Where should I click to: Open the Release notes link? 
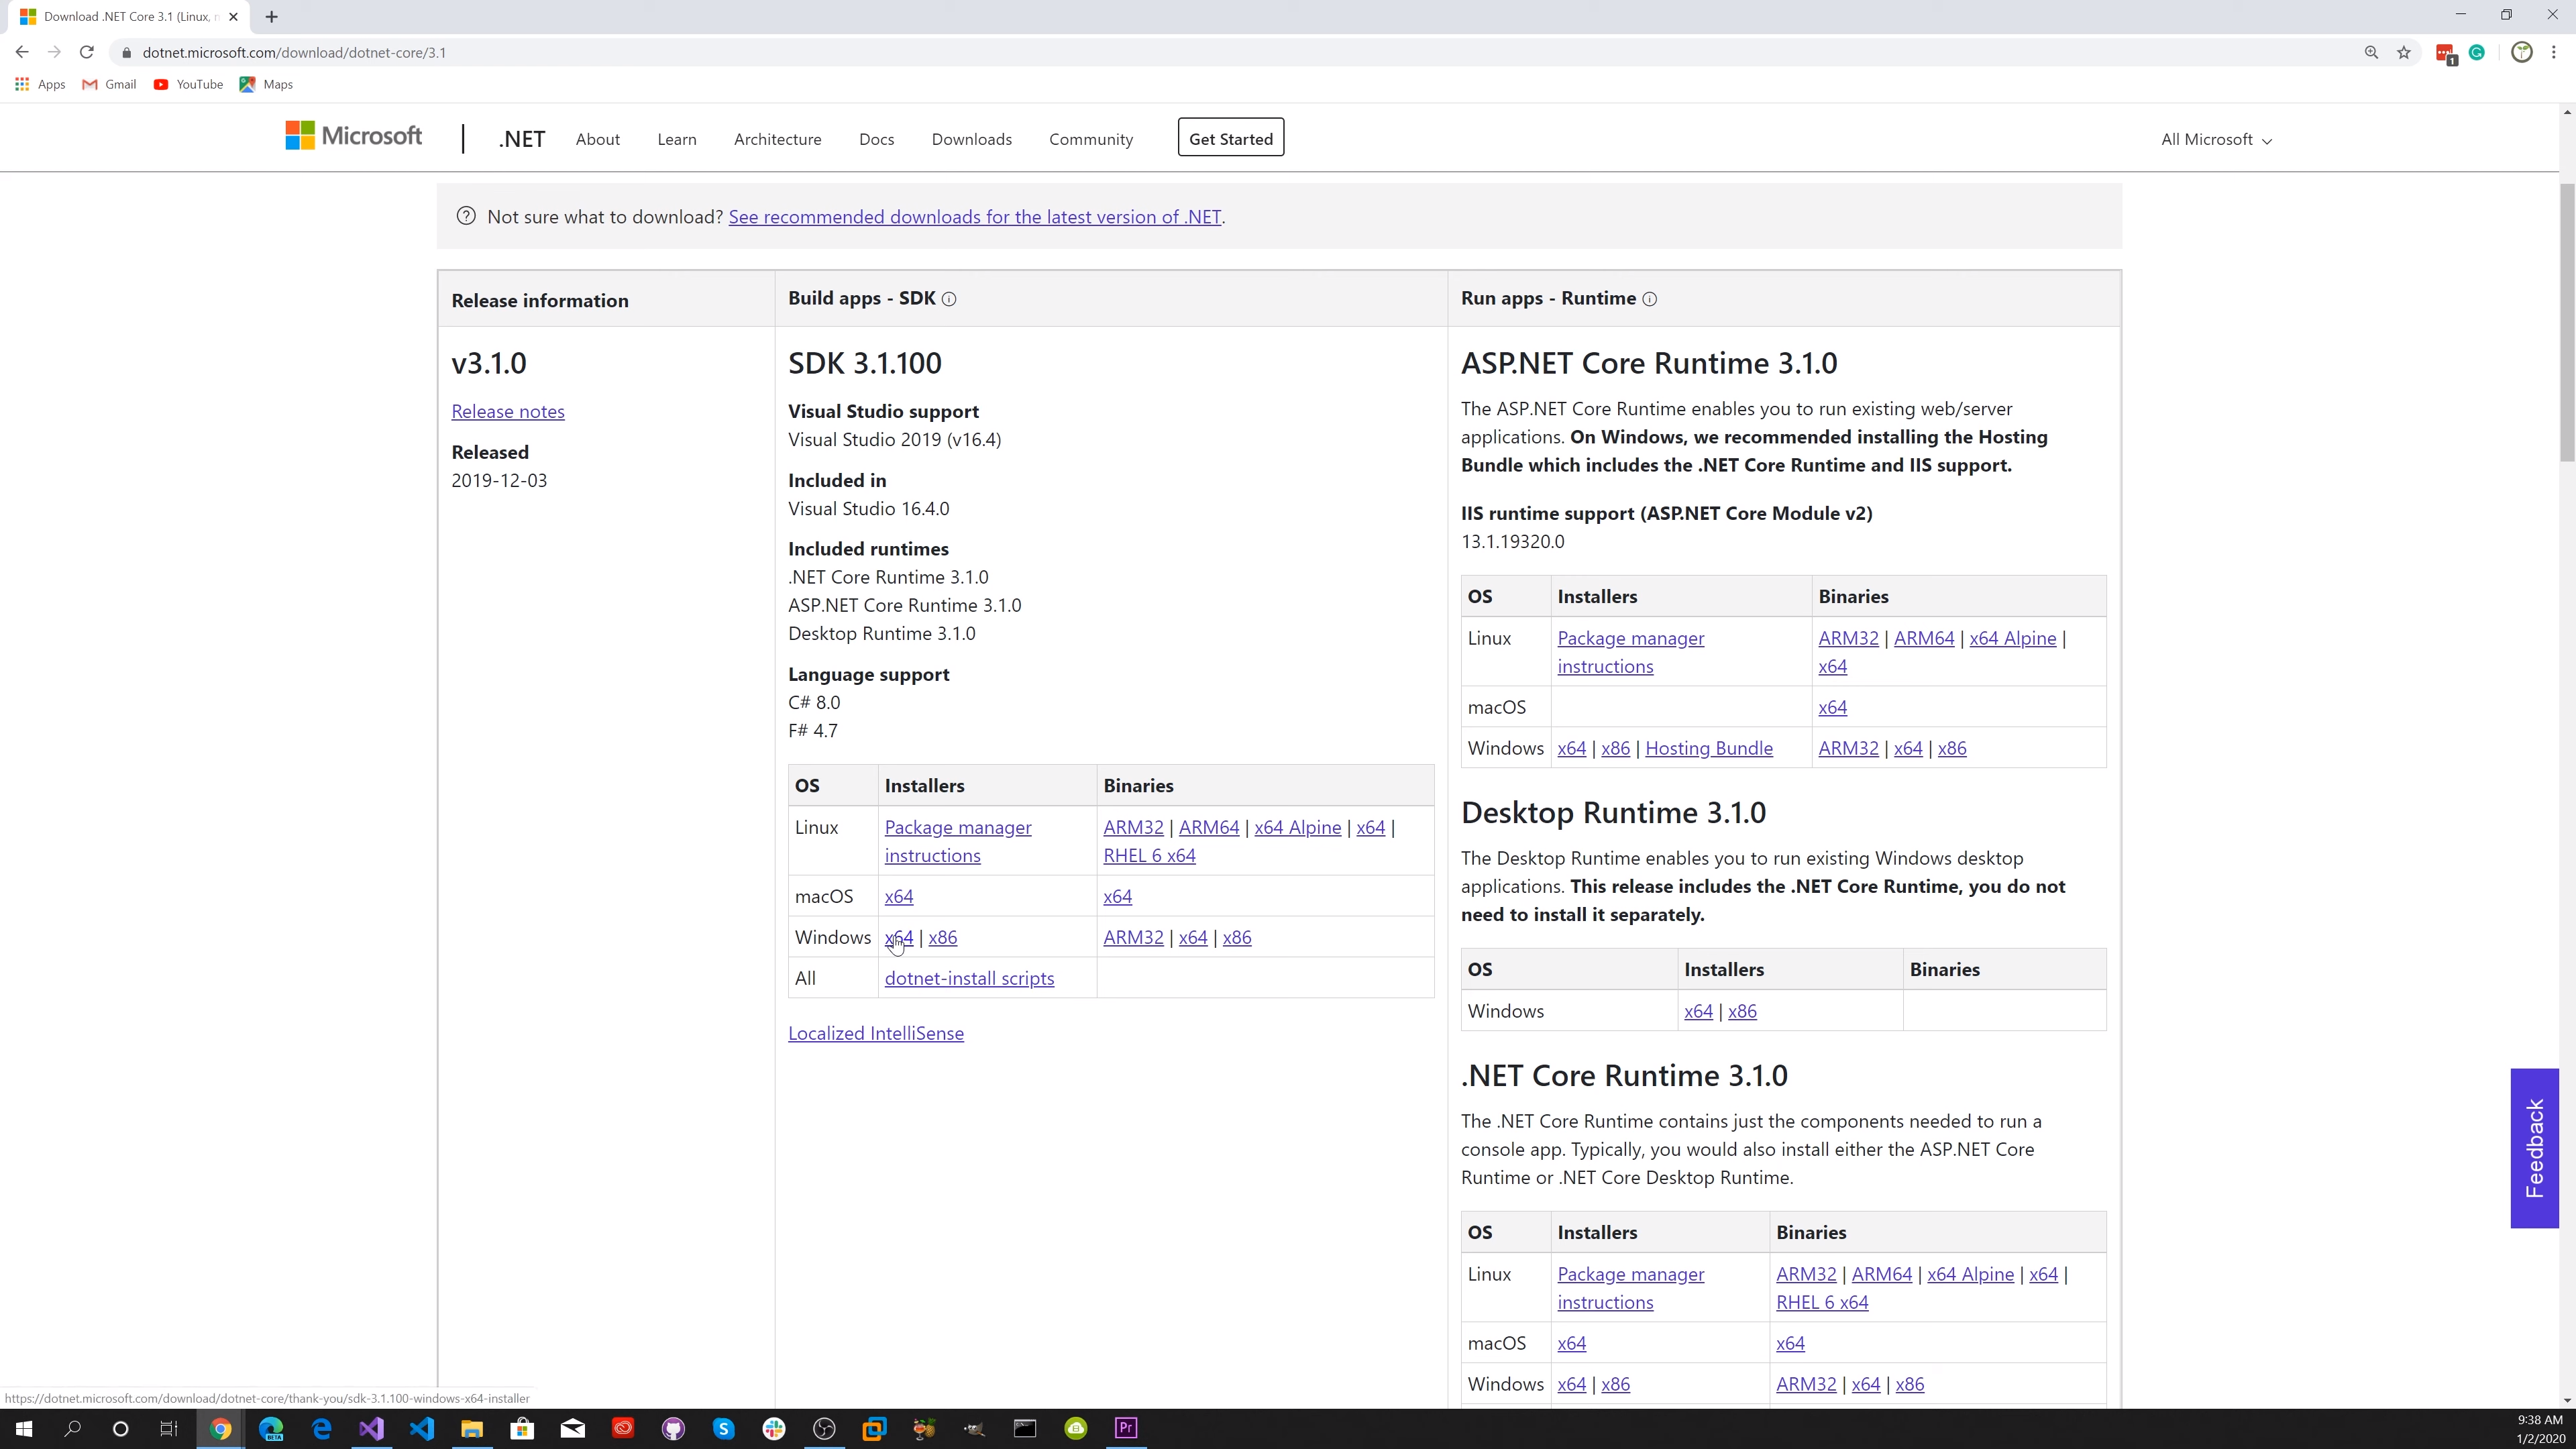click(508, 411)
